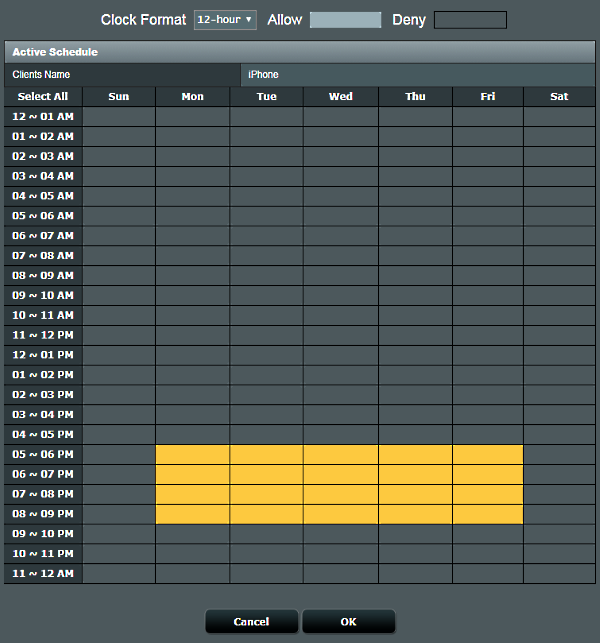Select the 01 ~ 02 PM row label
The height and width of the screenshot is (643, 600).
(43, 375)
